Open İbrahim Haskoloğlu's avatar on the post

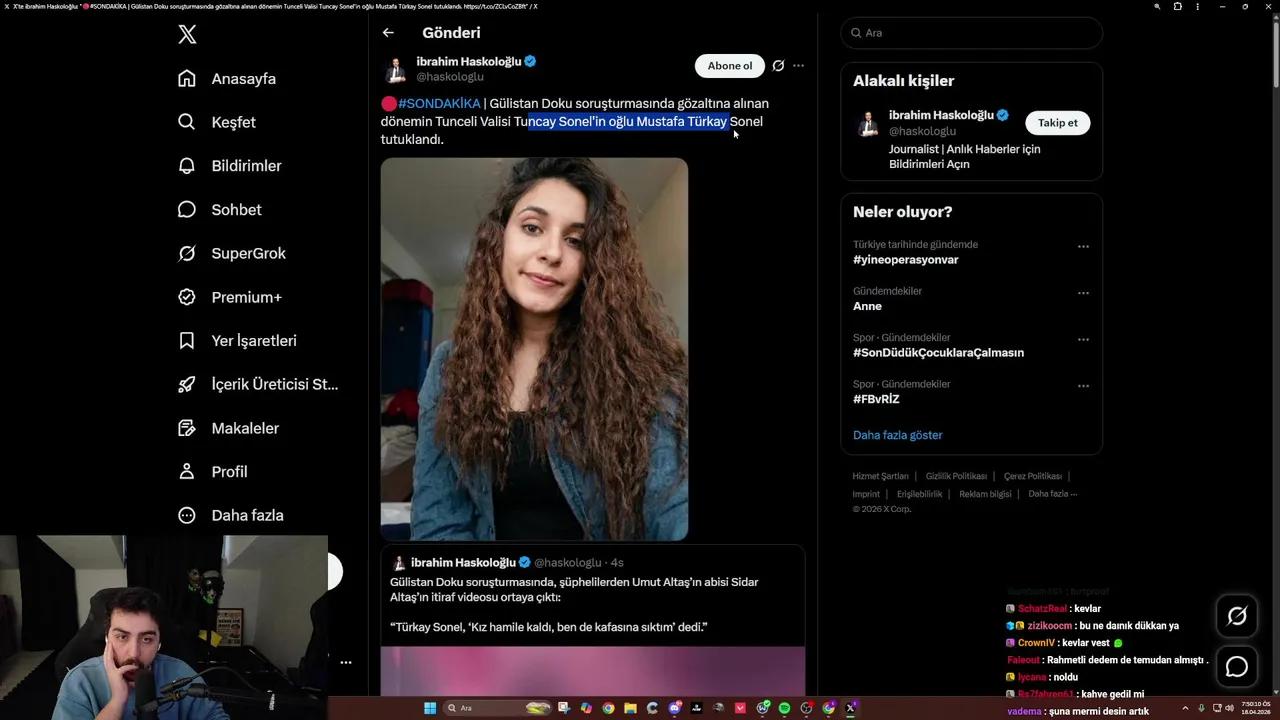396,69
